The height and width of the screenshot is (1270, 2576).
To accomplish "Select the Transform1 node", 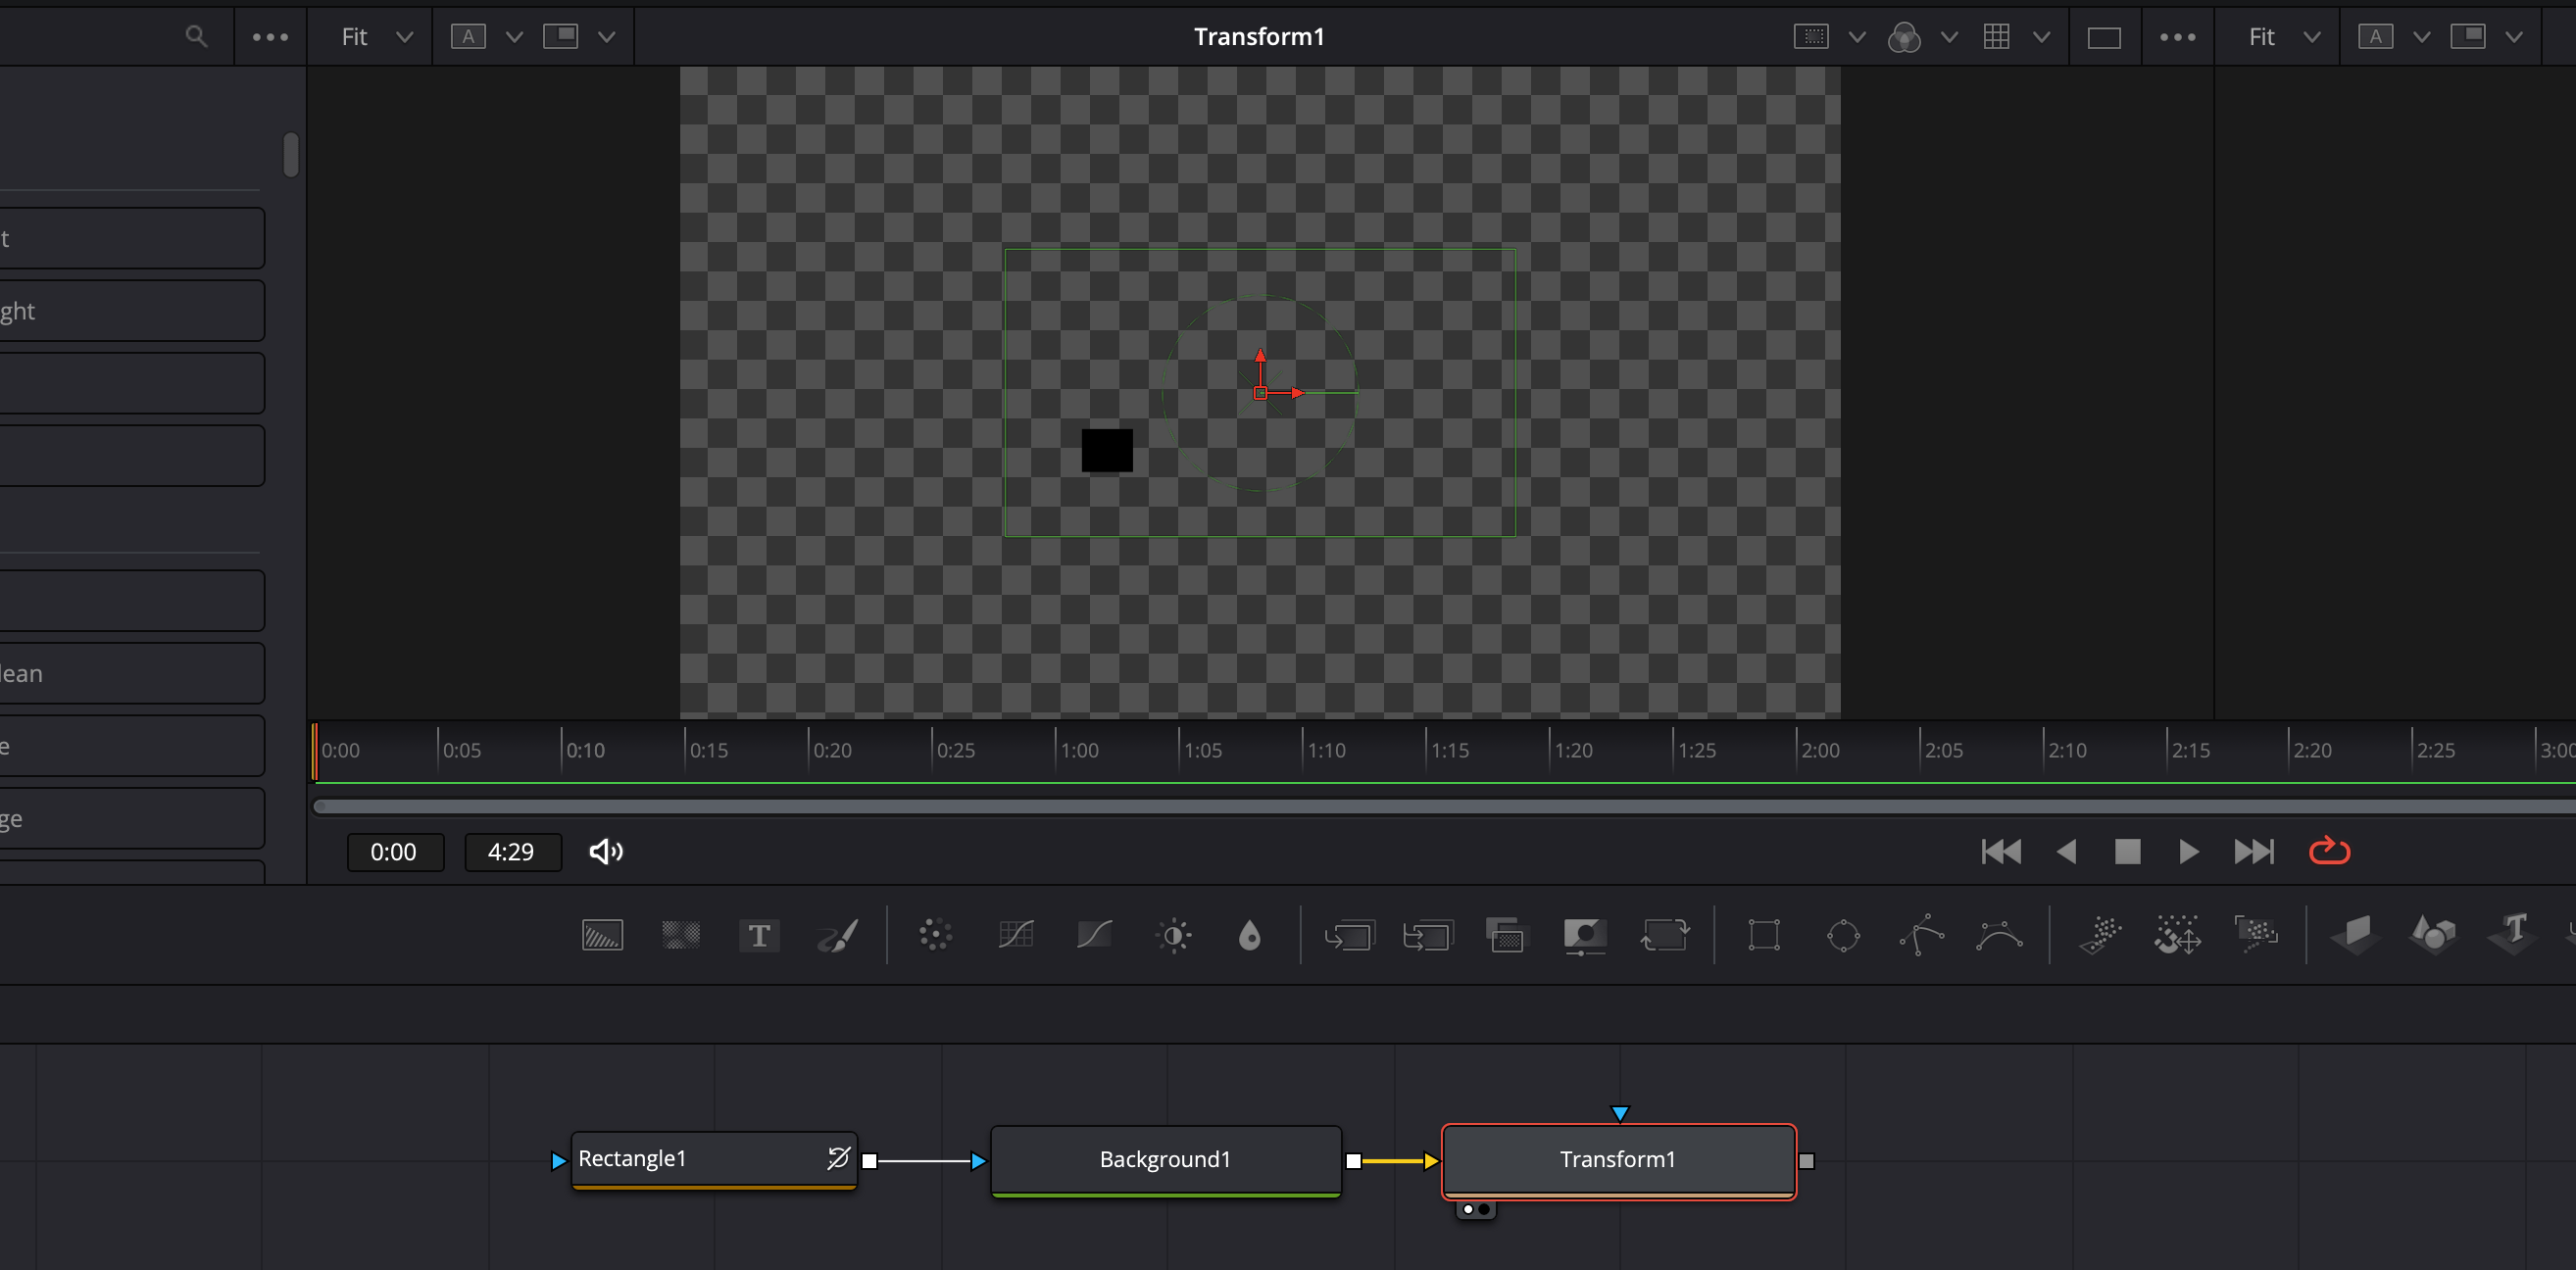I will coord(1618,1160).
